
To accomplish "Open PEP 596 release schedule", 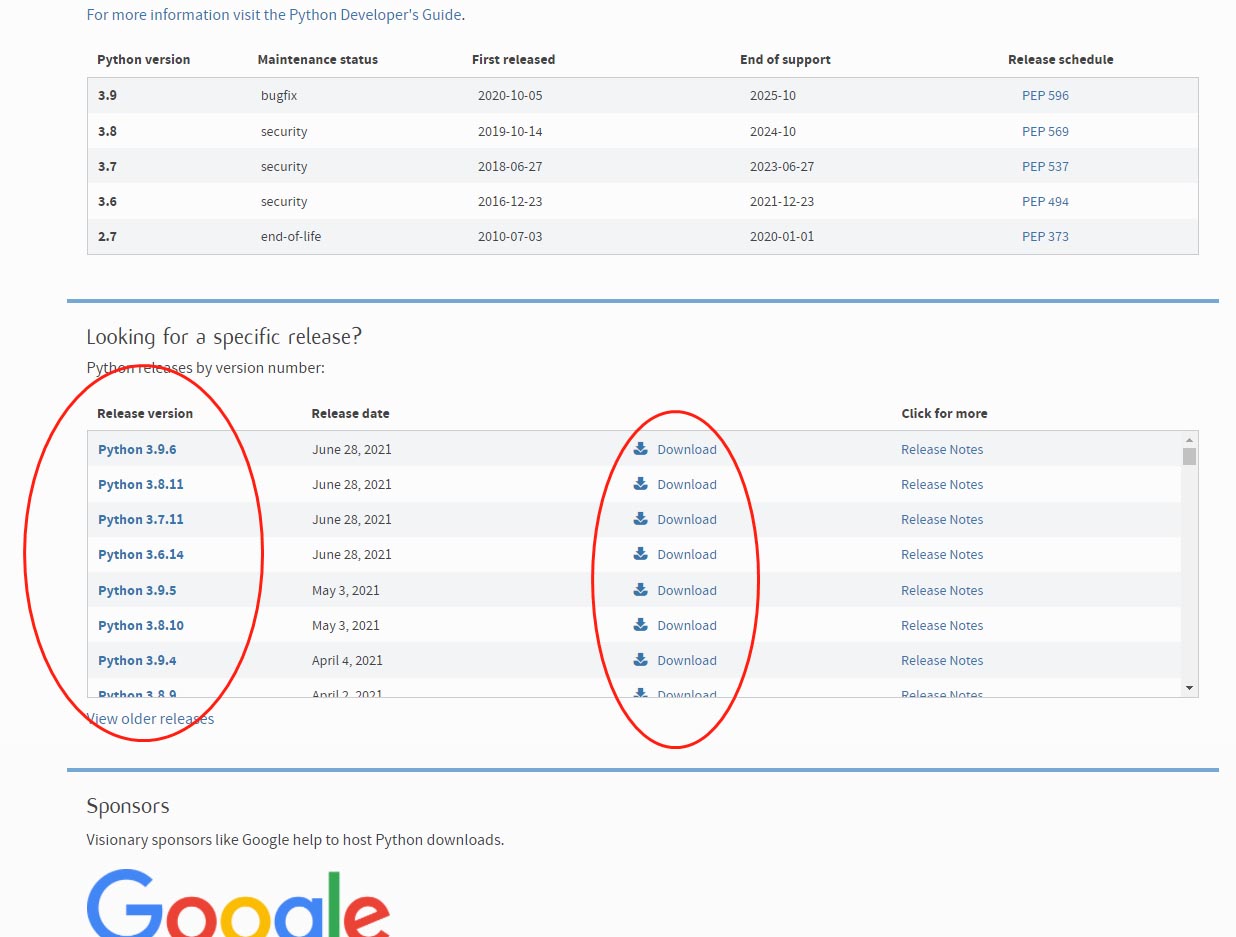I will pyautogui.click(x=1045, y=96).
